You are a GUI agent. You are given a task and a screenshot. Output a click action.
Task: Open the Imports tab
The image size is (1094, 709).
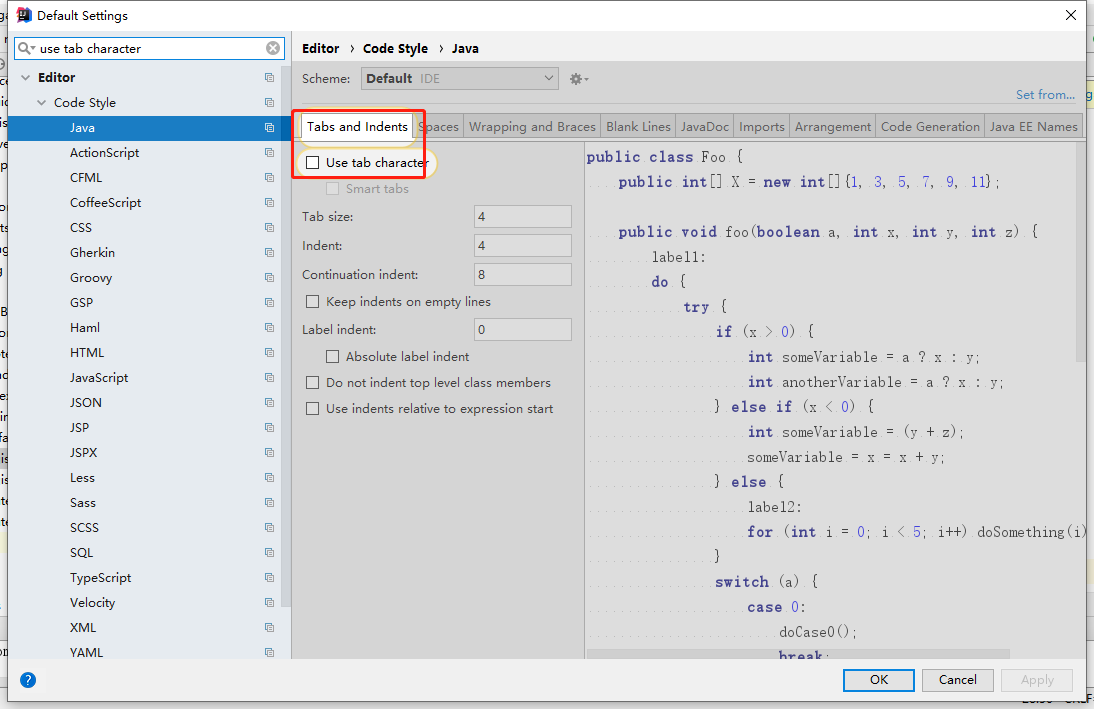(762, 126)
